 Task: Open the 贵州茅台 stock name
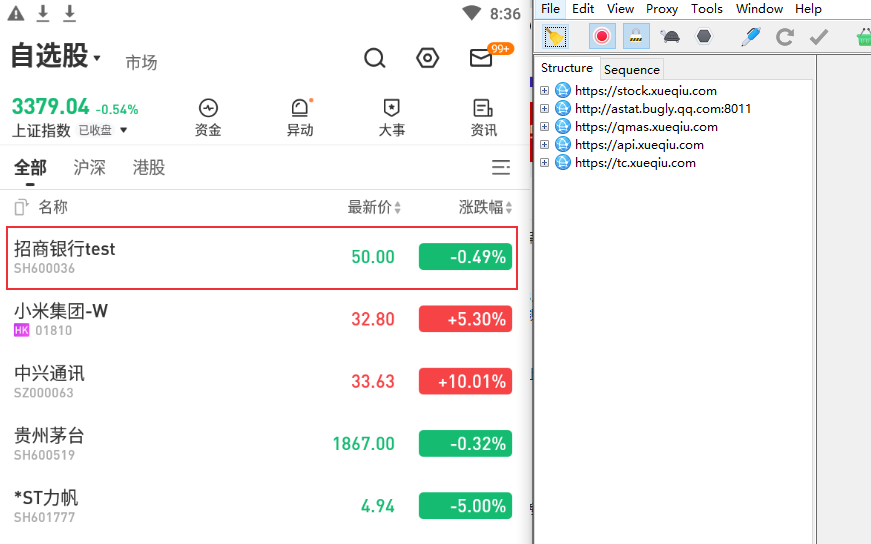49,436
